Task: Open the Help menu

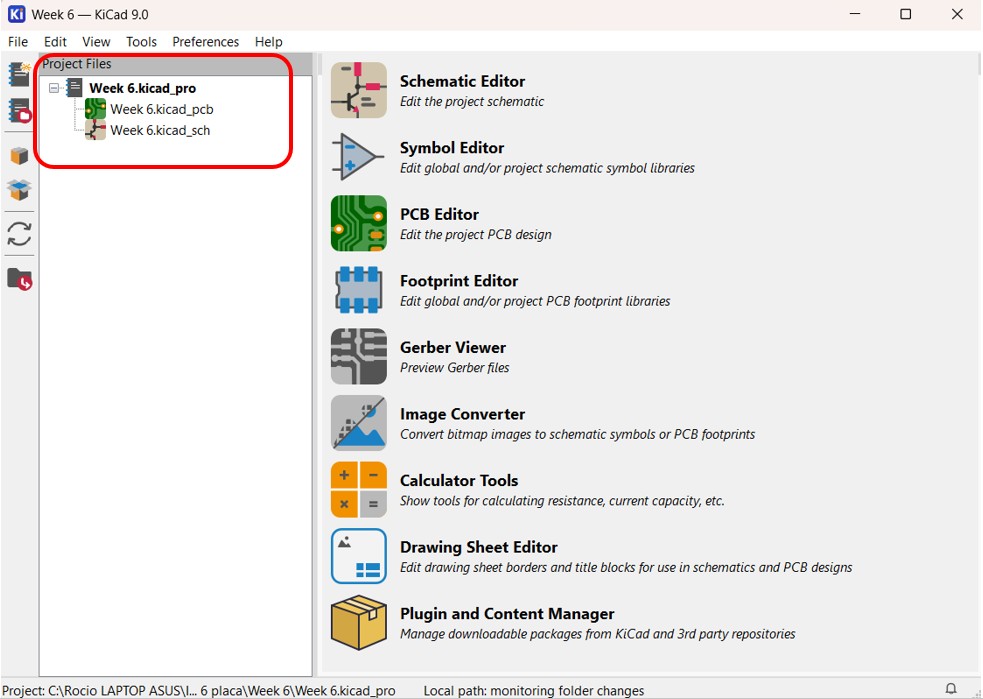Action: (268, 41)
